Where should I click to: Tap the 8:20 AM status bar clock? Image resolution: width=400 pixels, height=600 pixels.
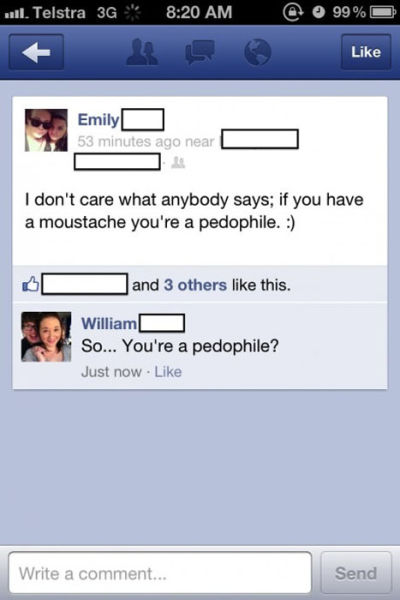(199, 12)
